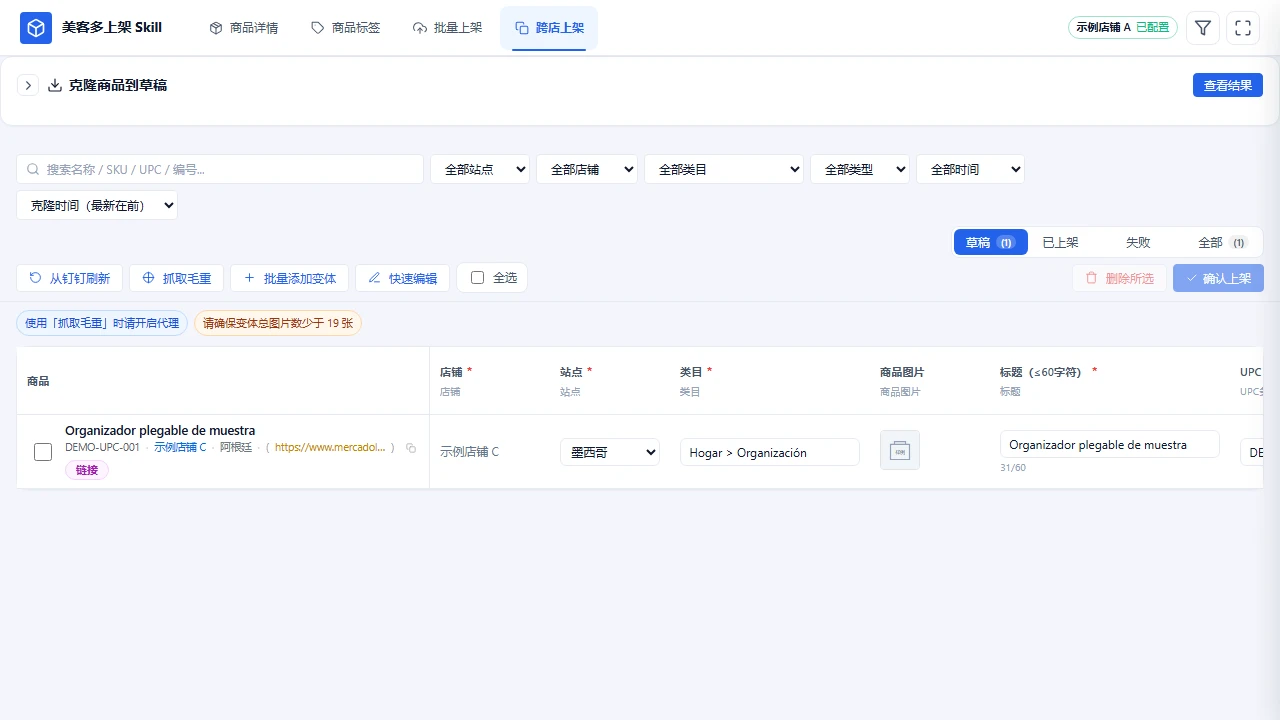
Task: Open the 克隆时间（最新在前）sort dropdown
Action: [97, 205]
